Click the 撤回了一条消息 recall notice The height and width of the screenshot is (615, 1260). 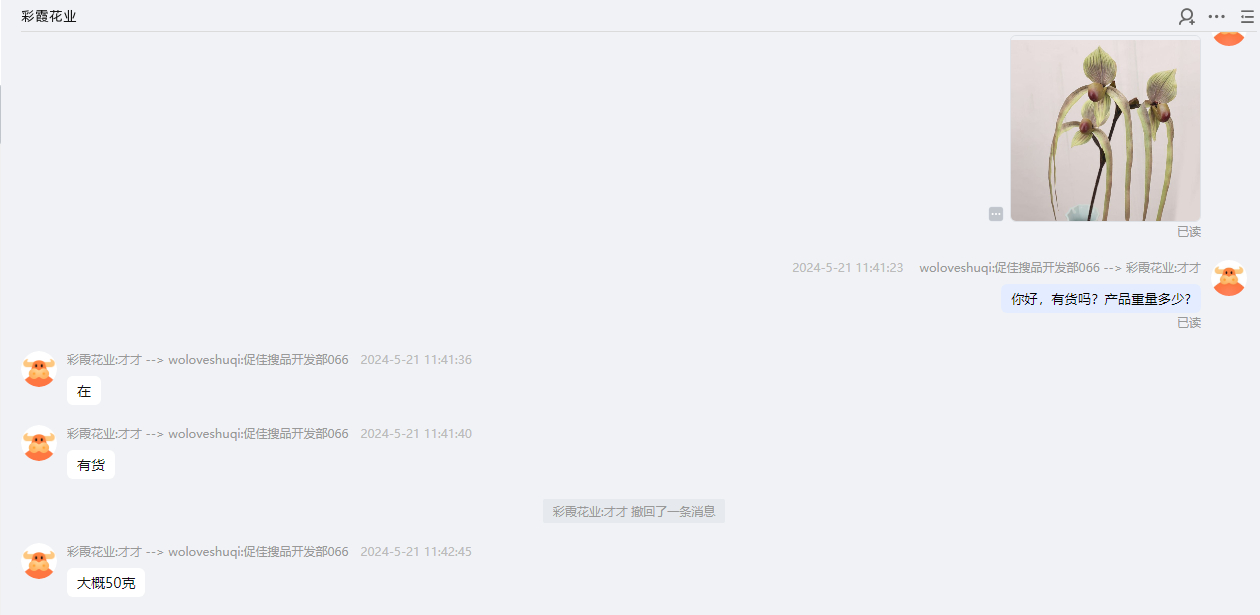634,511
